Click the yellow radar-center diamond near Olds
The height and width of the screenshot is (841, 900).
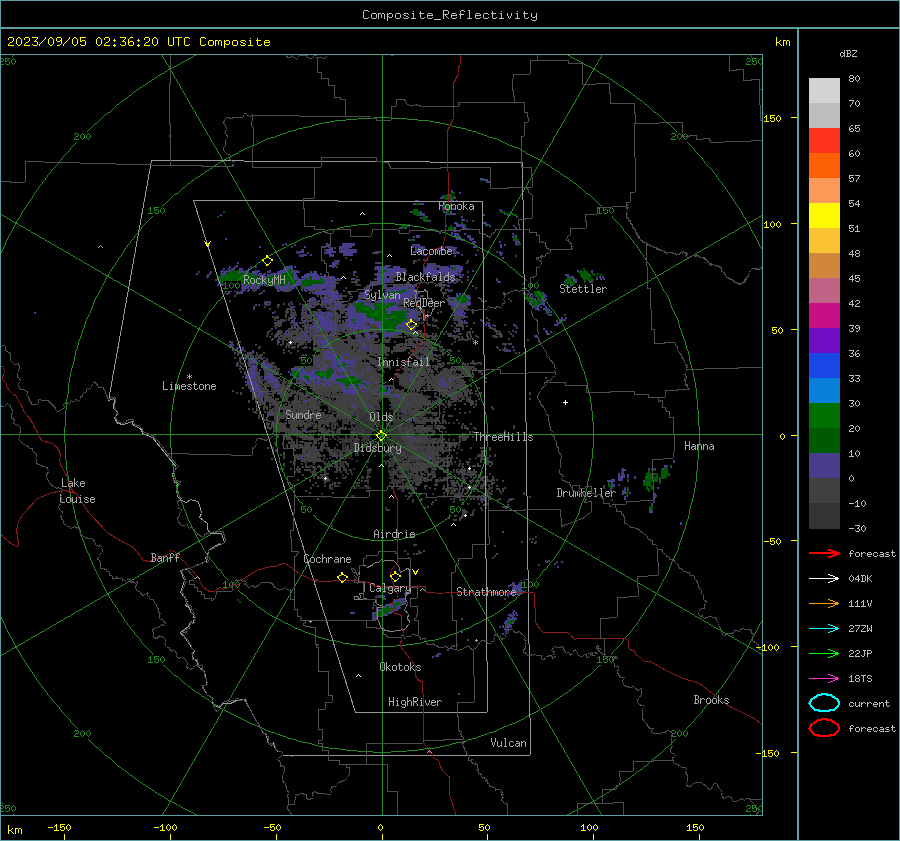click(x=381, y=435)
